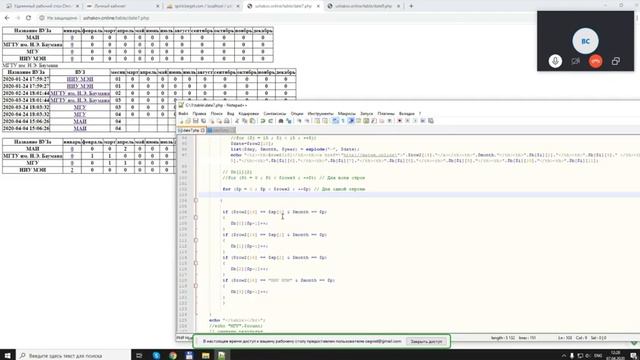This screenshot has width=640, height=360.
Task: Toggle the camera in the call window
Action: 576,61
